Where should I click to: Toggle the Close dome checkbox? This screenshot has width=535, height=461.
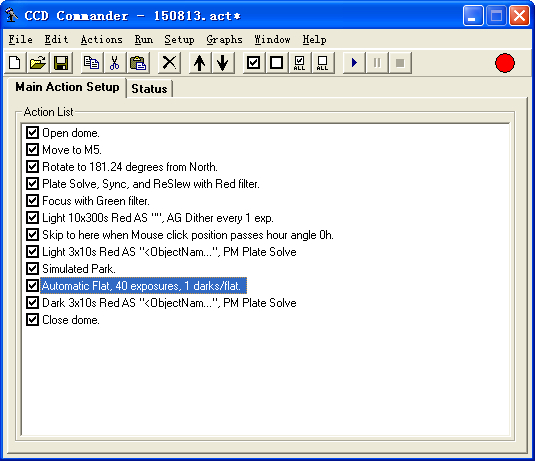point(32,320)
